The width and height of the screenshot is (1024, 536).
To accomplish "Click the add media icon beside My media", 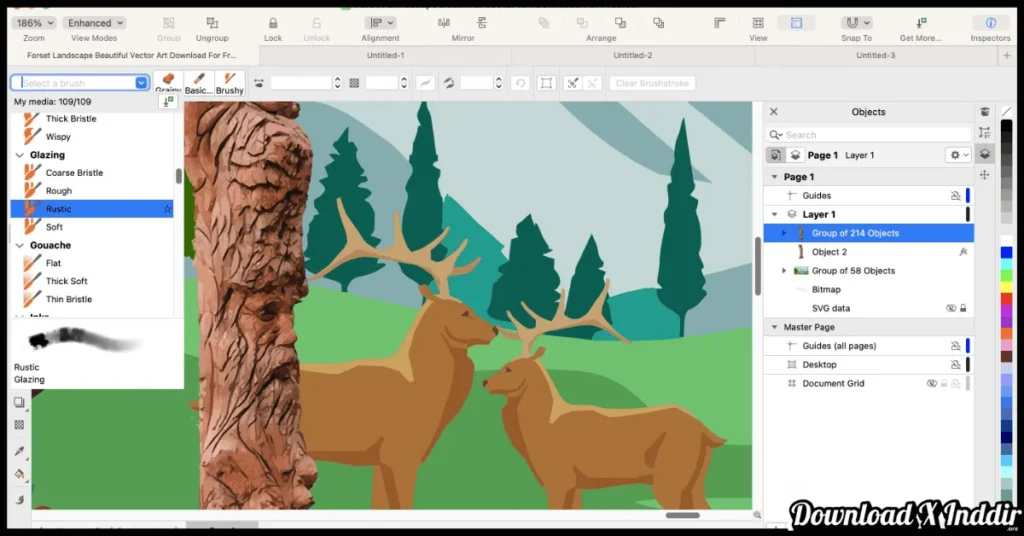I will (168, 101).
